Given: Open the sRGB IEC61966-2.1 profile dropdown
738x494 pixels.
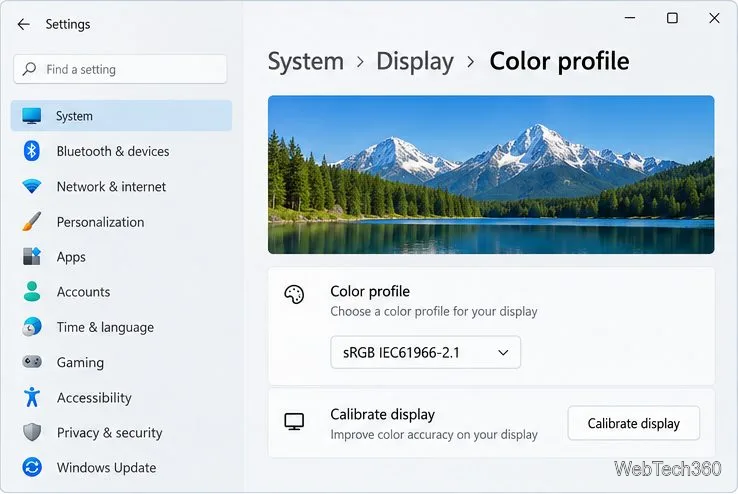Looking at the screenshot, I should click(425, 352).
